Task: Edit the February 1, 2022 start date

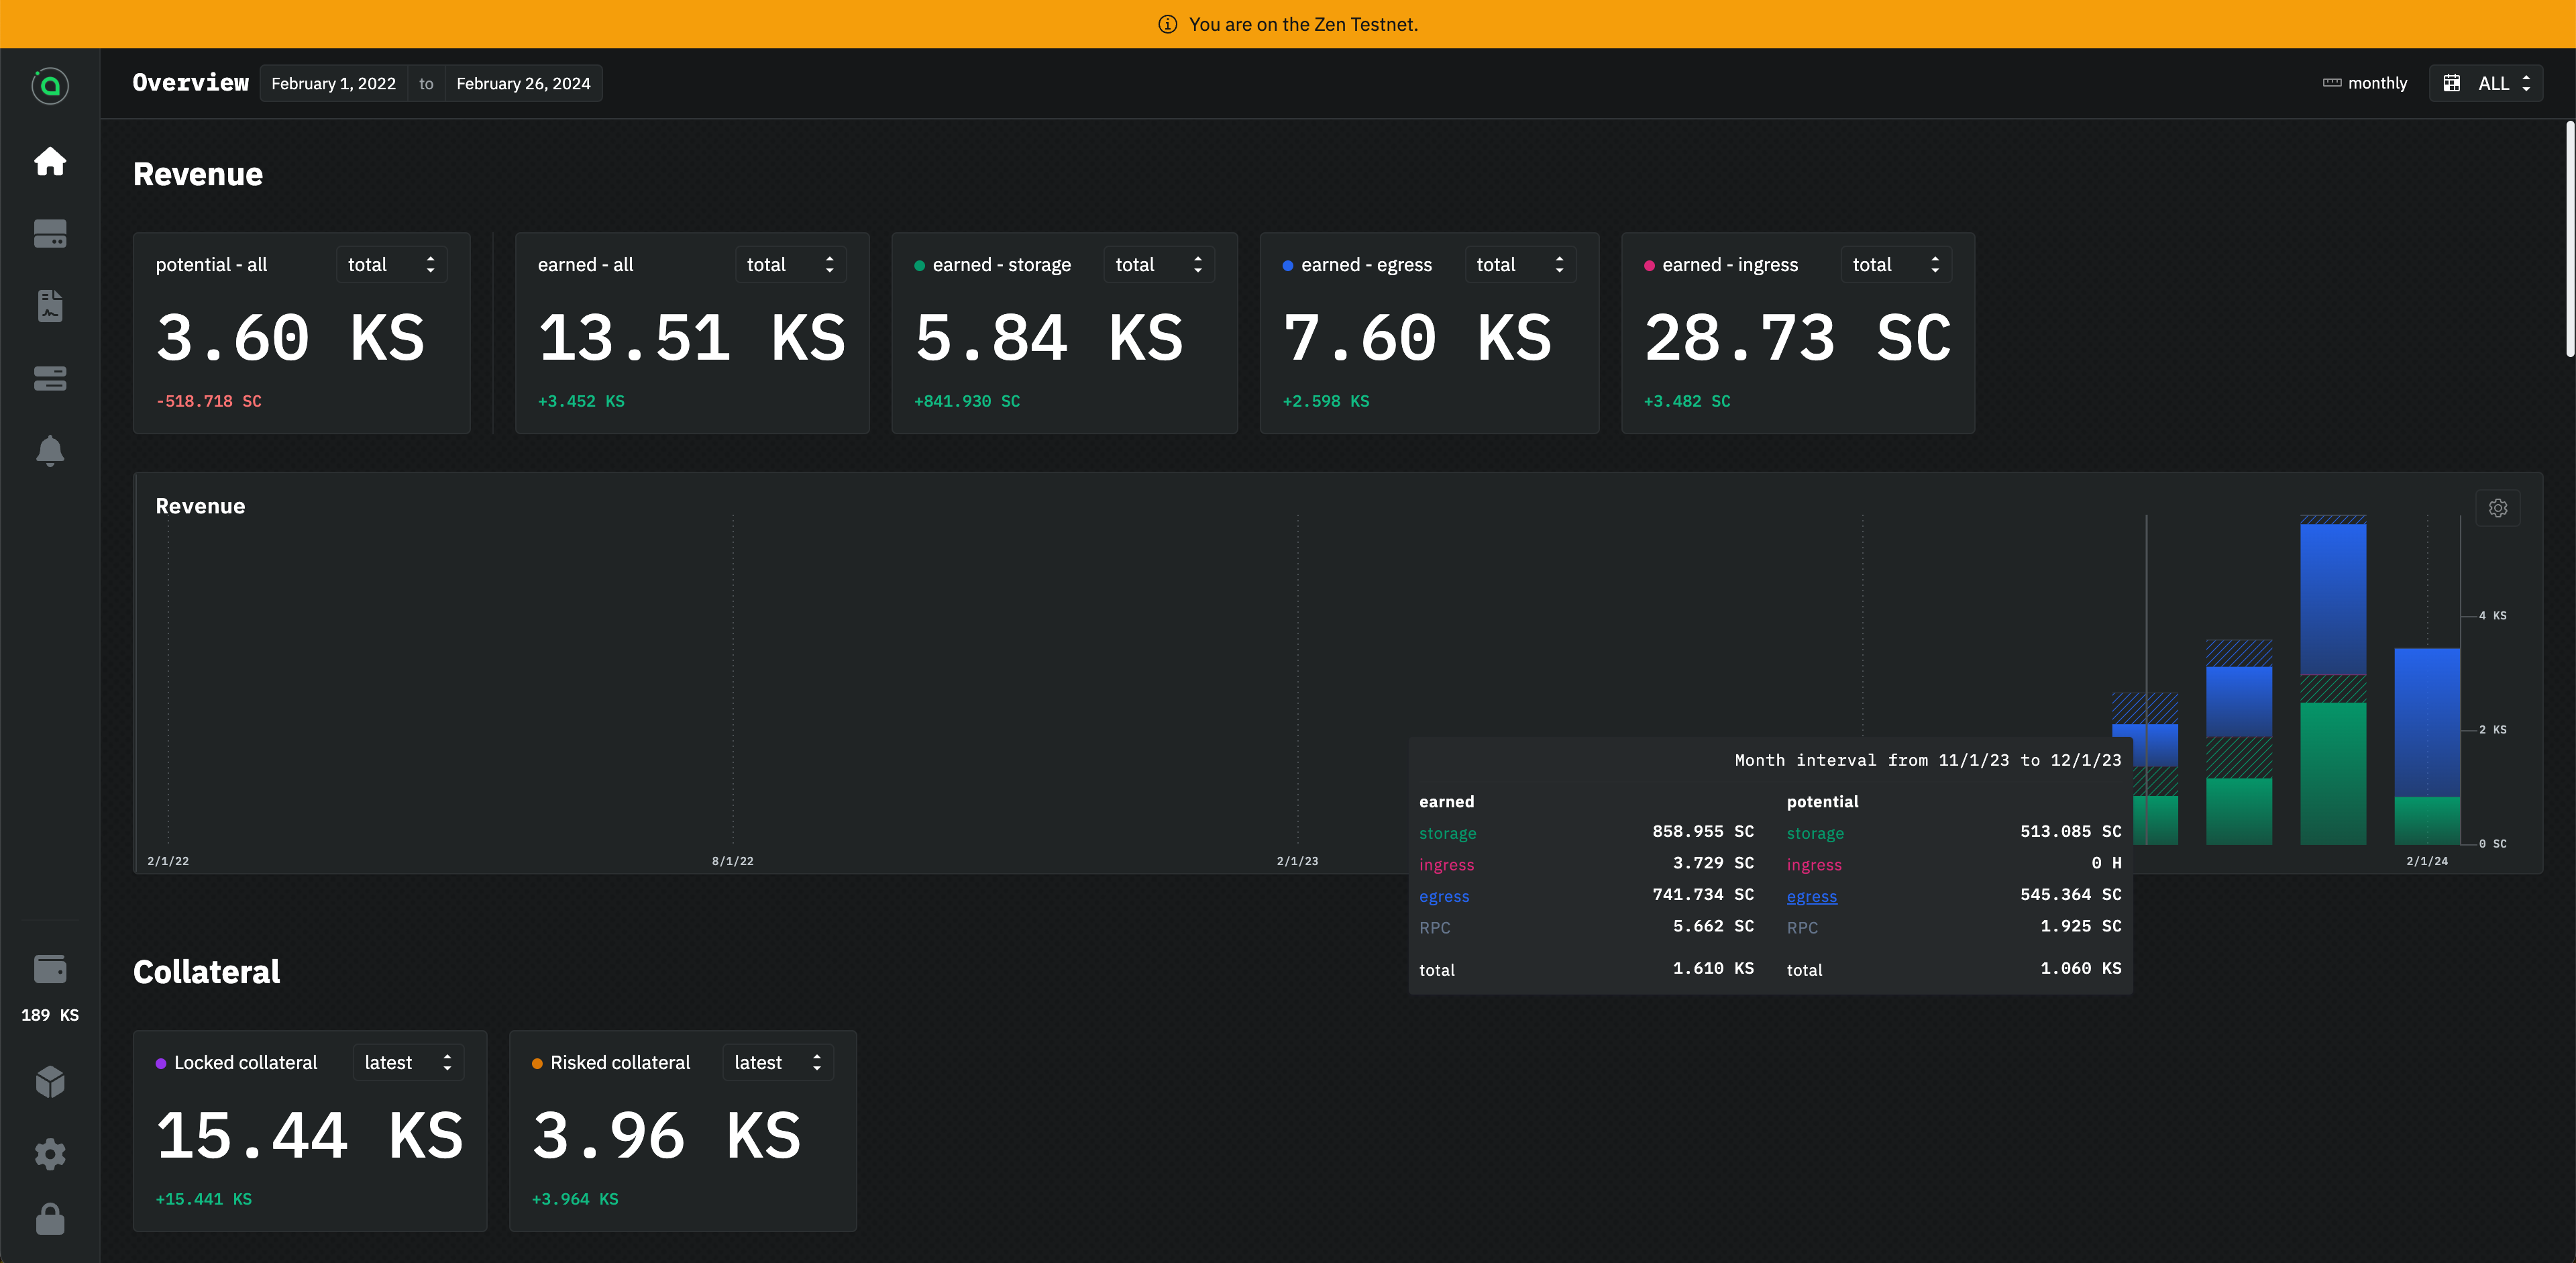Action: pos(333,84)
